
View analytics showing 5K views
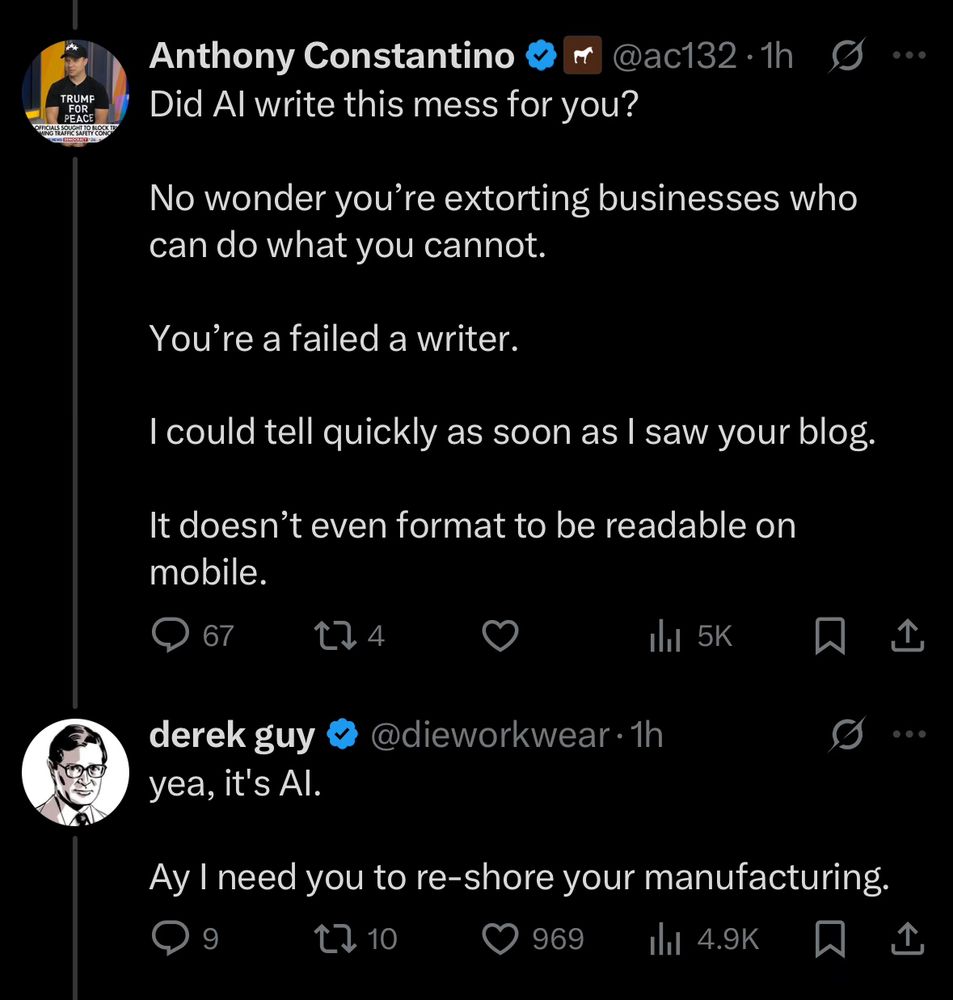coord(664,636)
